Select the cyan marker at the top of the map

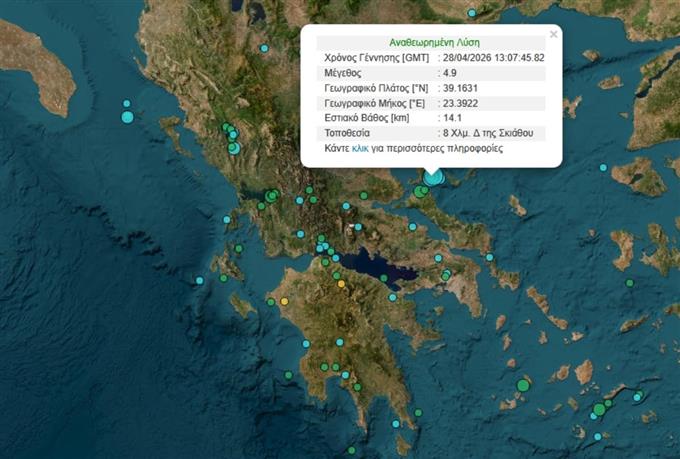pos(472,14)
